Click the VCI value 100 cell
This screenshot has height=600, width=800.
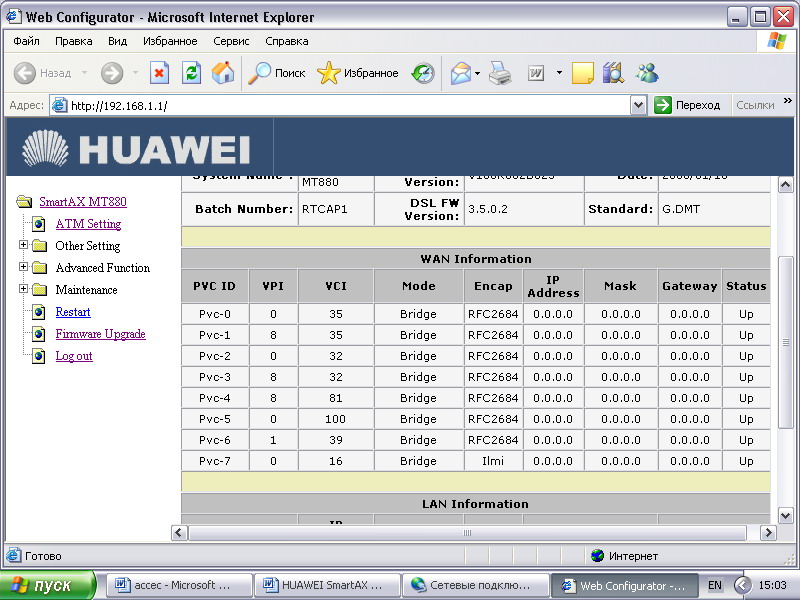click(x=336, y=419)
